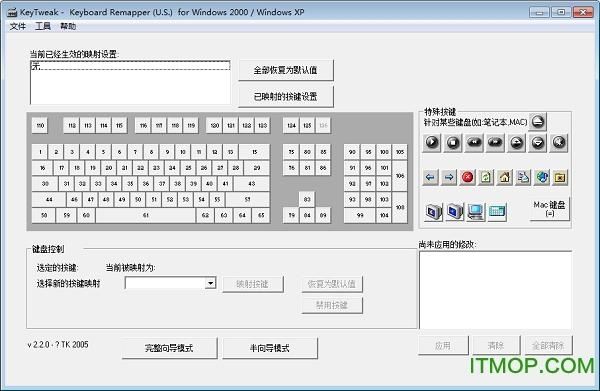This screenshot has width=600, height=391.
Task: Click the Mac 键盘 (=) button
Action: coord(549,209)
